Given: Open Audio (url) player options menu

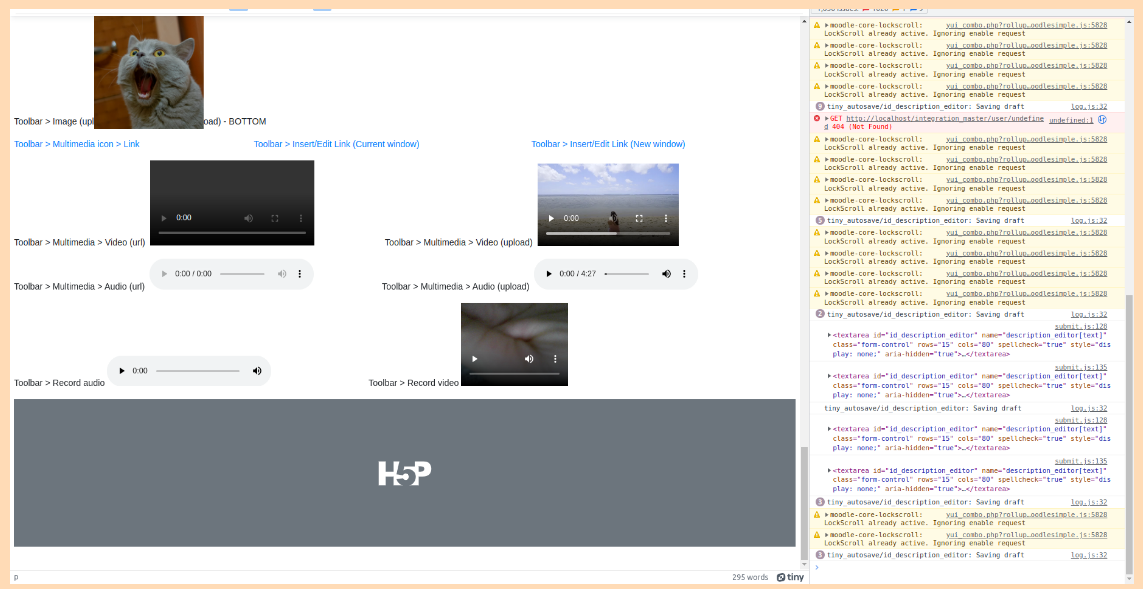Looking at the screenshot, I should coord(300,273).
